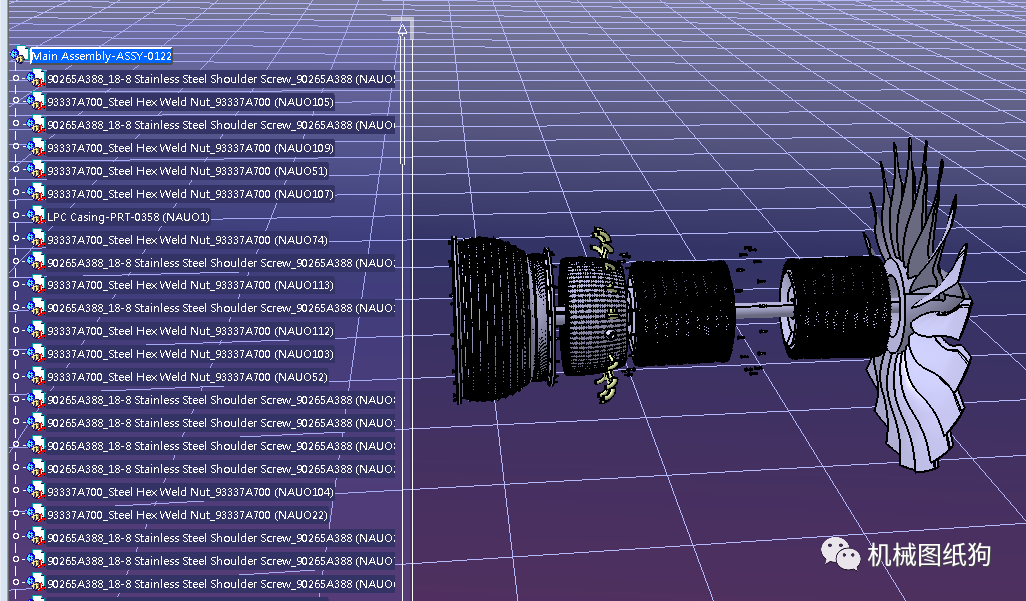Expand the Weld Nut NAUO52 tree node

pyautogui.click(x=16, y=375)
